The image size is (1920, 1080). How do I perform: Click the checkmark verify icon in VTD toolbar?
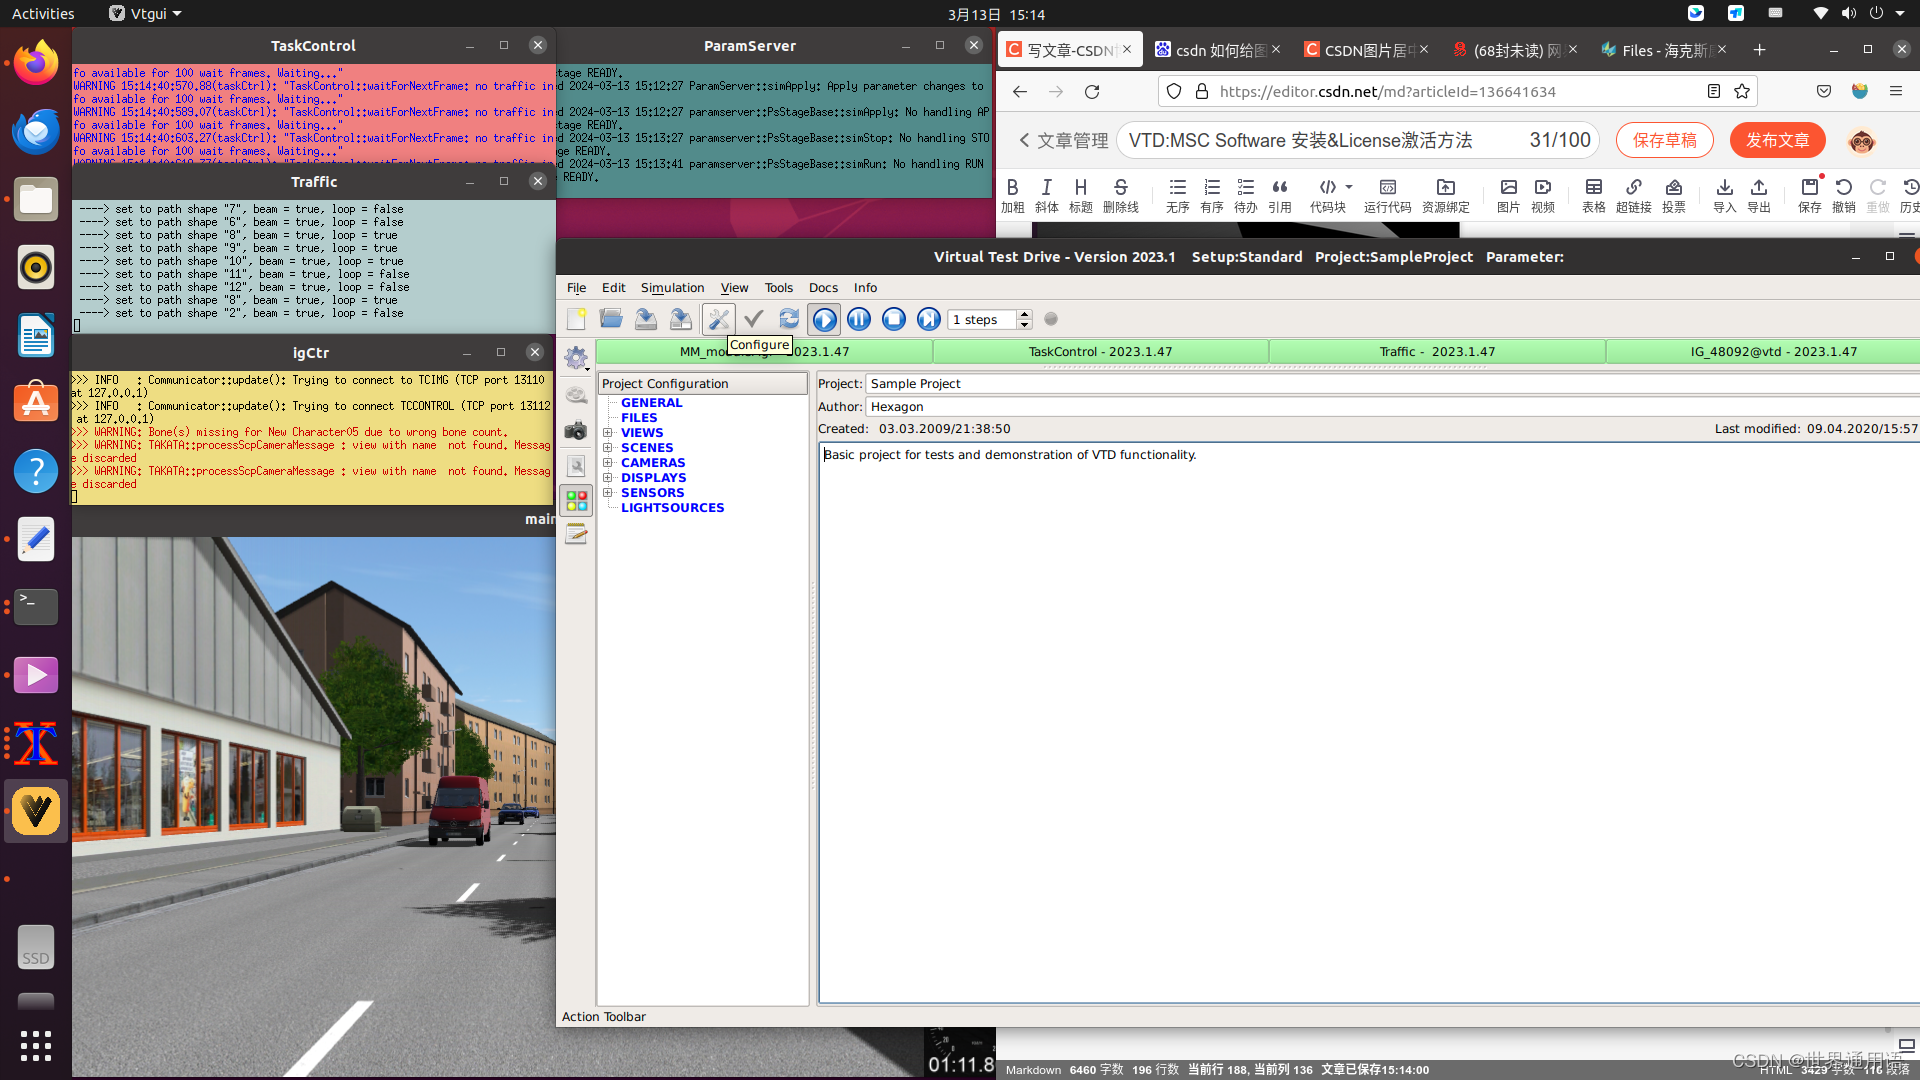pyautogui.click(x=754, y=319)
